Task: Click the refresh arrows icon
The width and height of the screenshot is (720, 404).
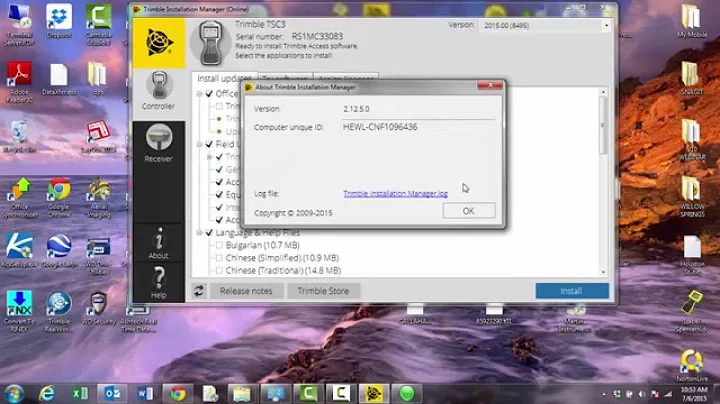Action: [x=198, y=291]
